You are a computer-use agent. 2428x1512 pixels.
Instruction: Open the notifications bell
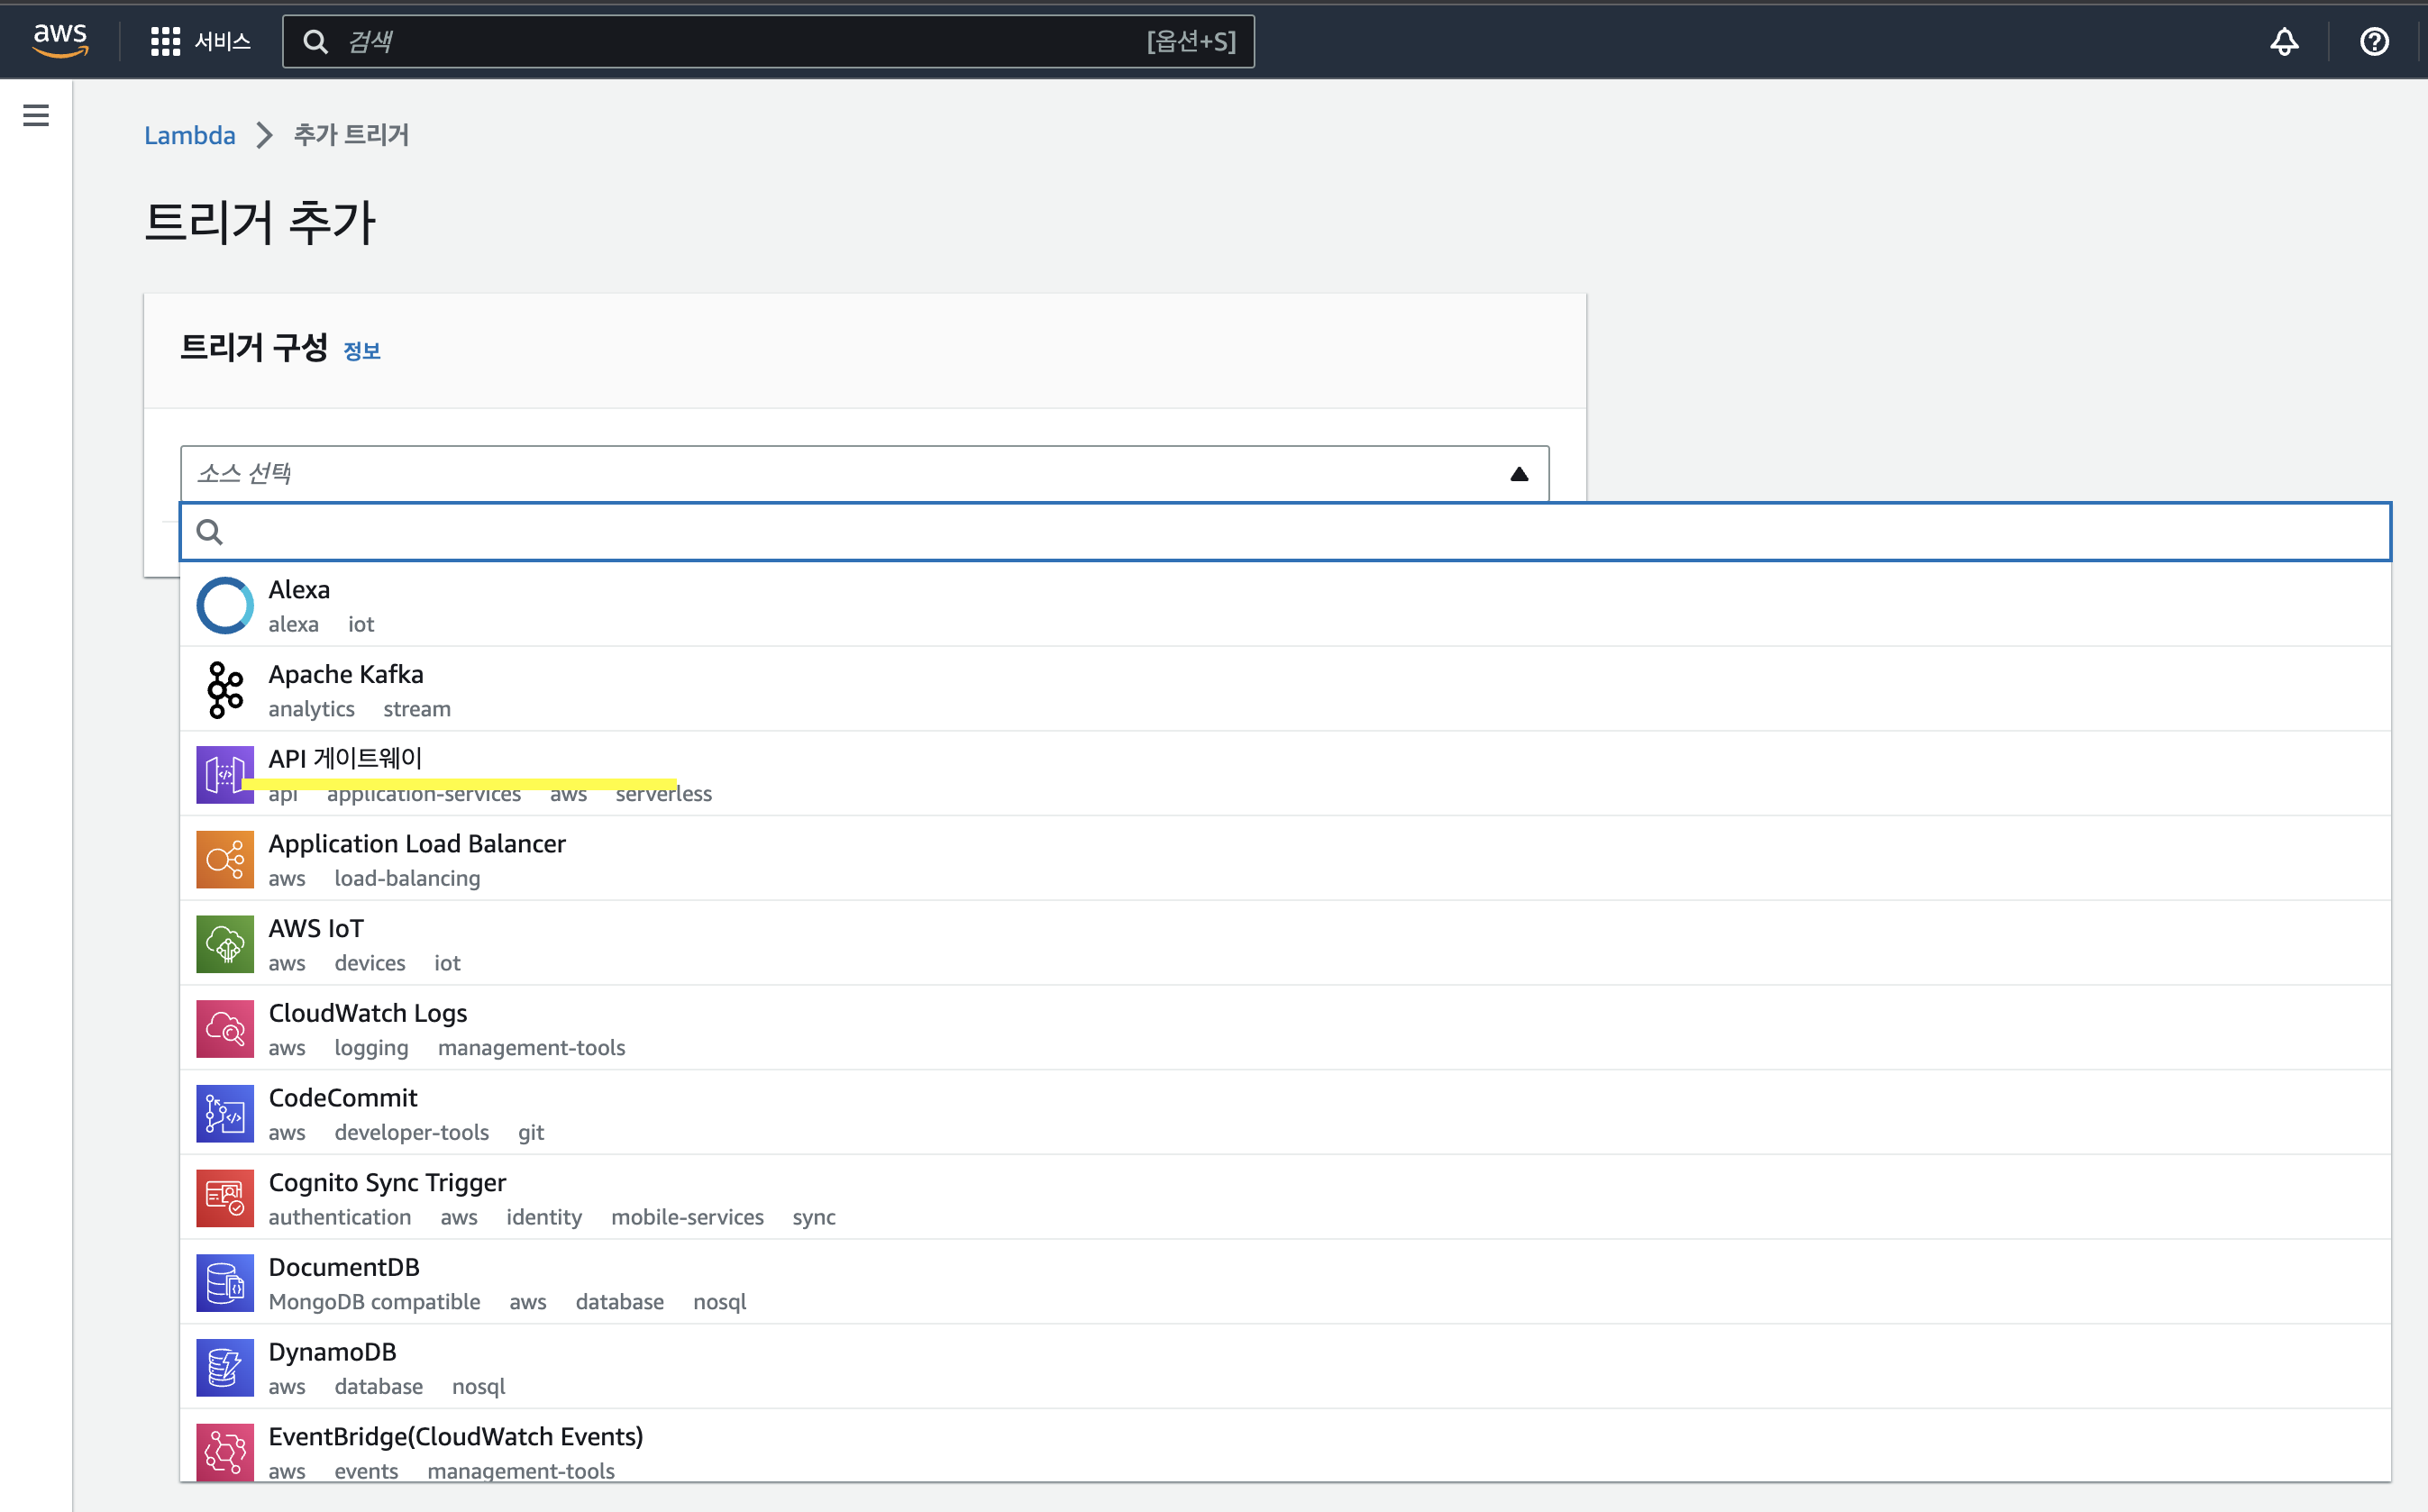[x=2284, y=41]
